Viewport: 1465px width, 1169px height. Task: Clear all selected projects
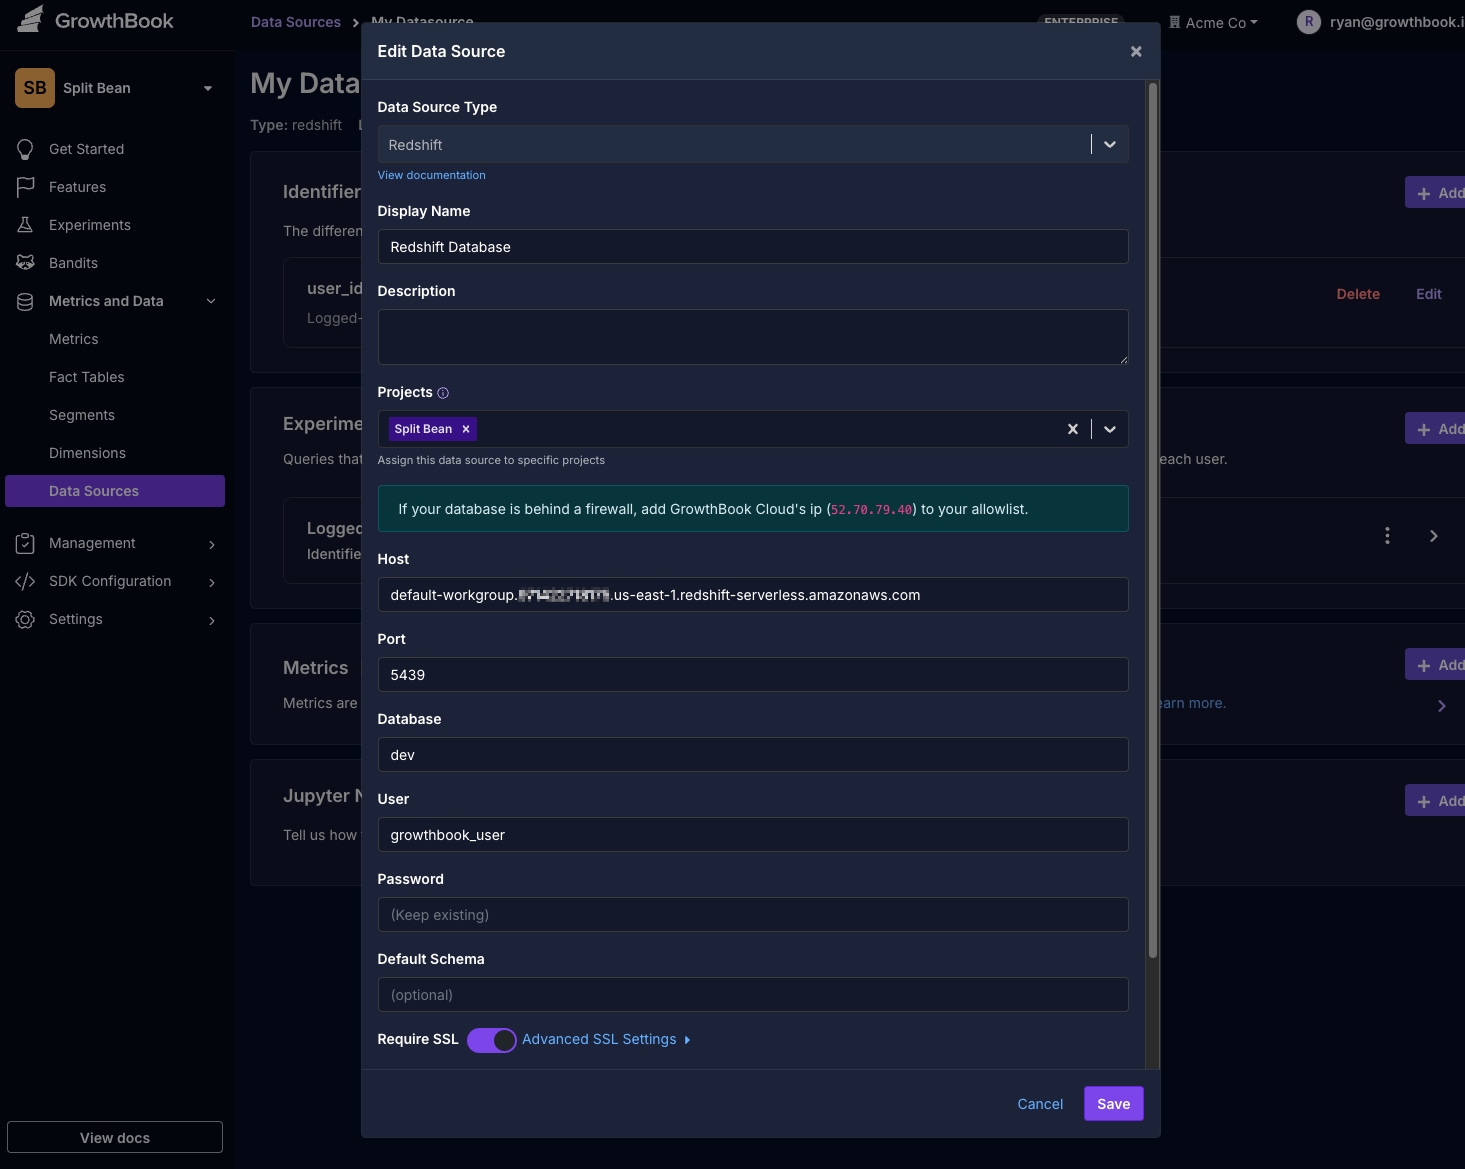tap(1073, 429)
